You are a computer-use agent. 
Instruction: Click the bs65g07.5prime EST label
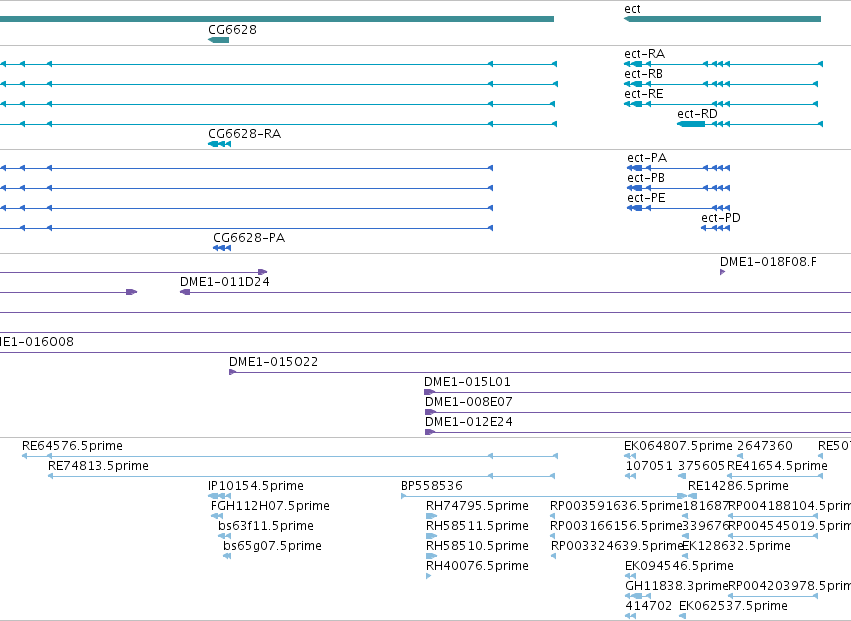(x=272, y=546)
